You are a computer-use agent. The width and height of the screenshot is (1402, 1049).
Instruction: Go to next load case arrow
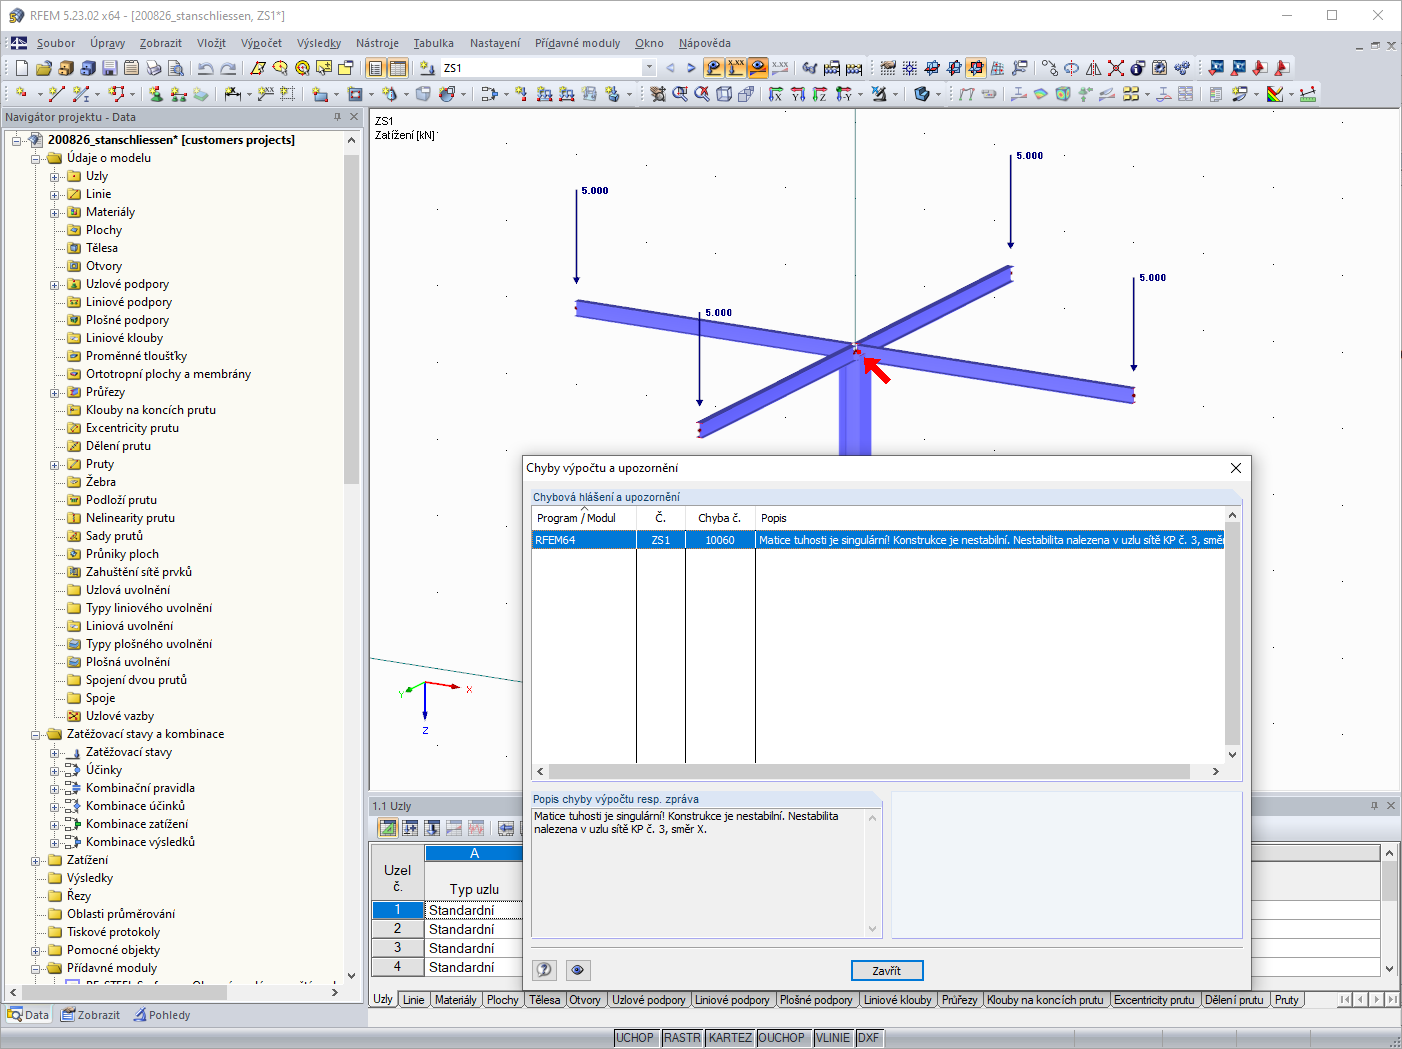point(691,68)
